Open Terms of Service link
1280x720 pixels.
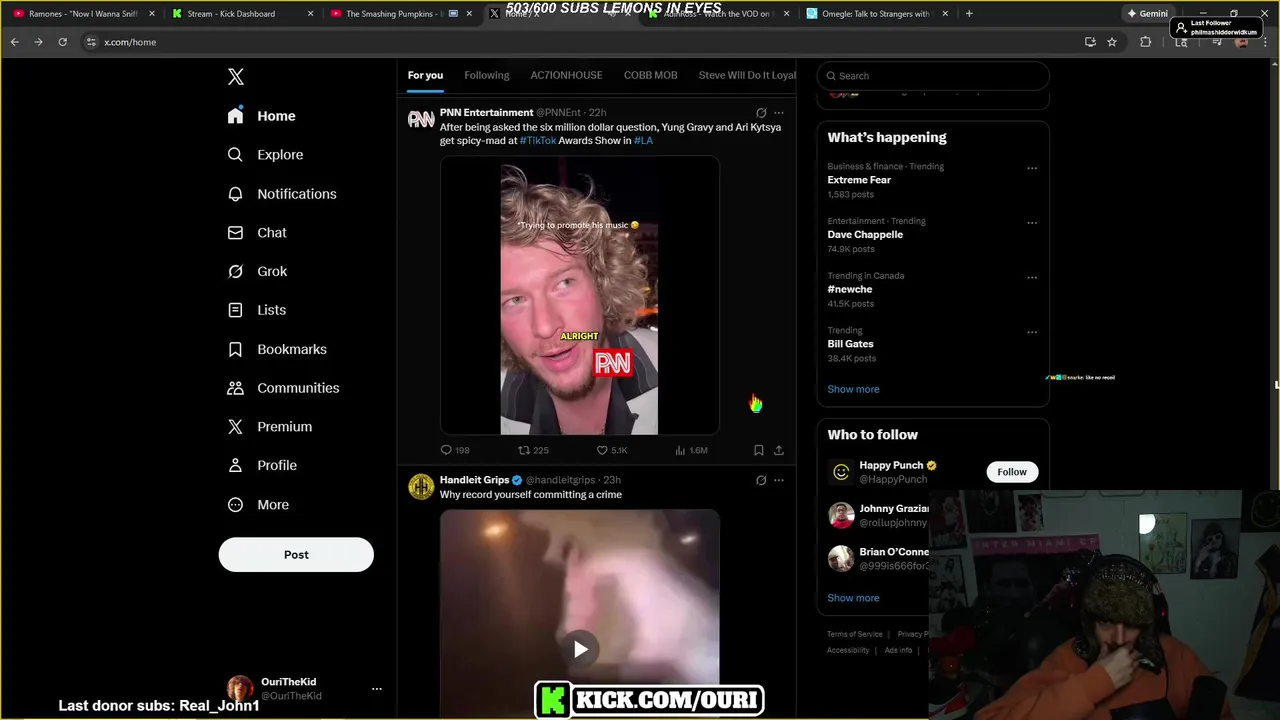point(855,634)
